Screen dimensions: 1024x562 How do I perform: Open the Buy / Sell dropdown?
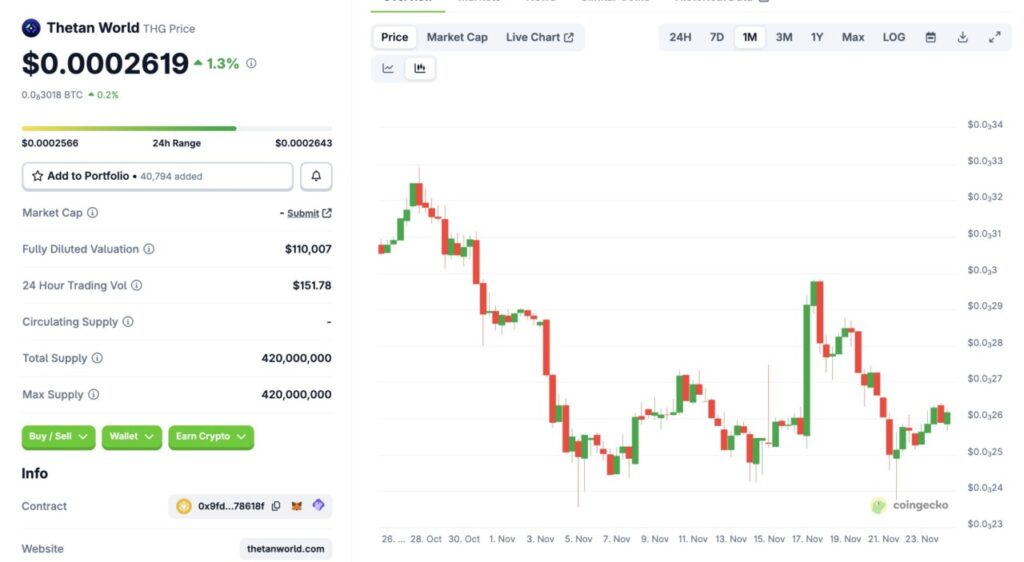pos(58,437)
